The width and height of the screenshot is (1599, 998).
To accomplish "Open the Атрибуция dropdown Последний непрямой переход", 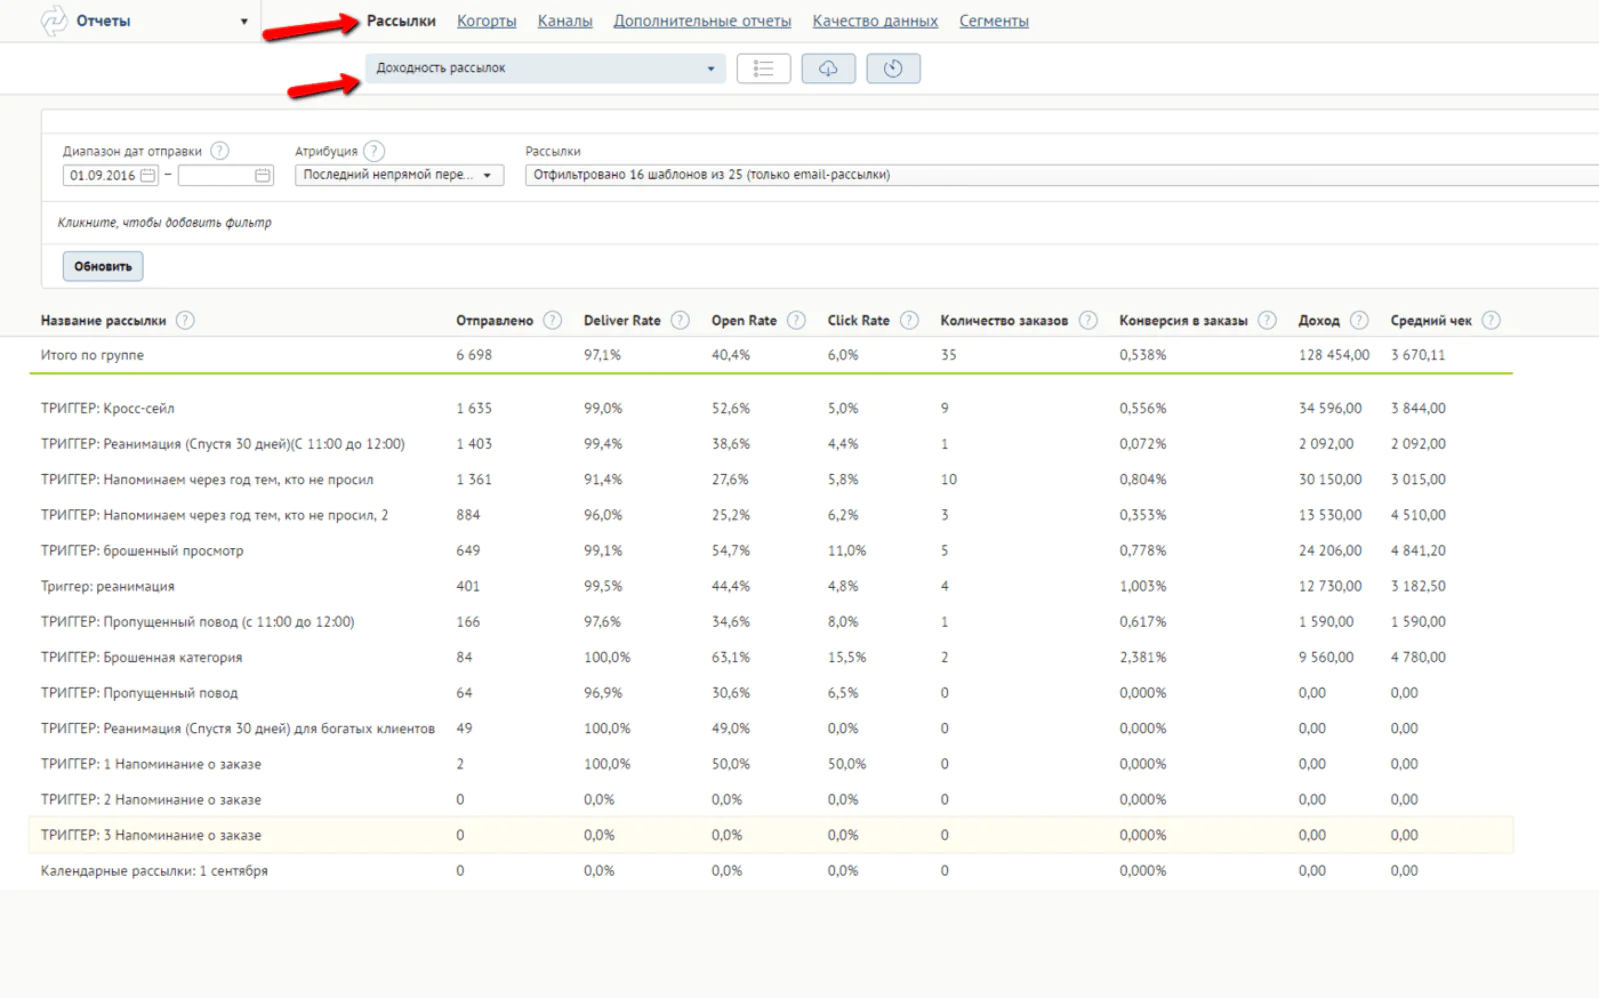I will (399, 175).
